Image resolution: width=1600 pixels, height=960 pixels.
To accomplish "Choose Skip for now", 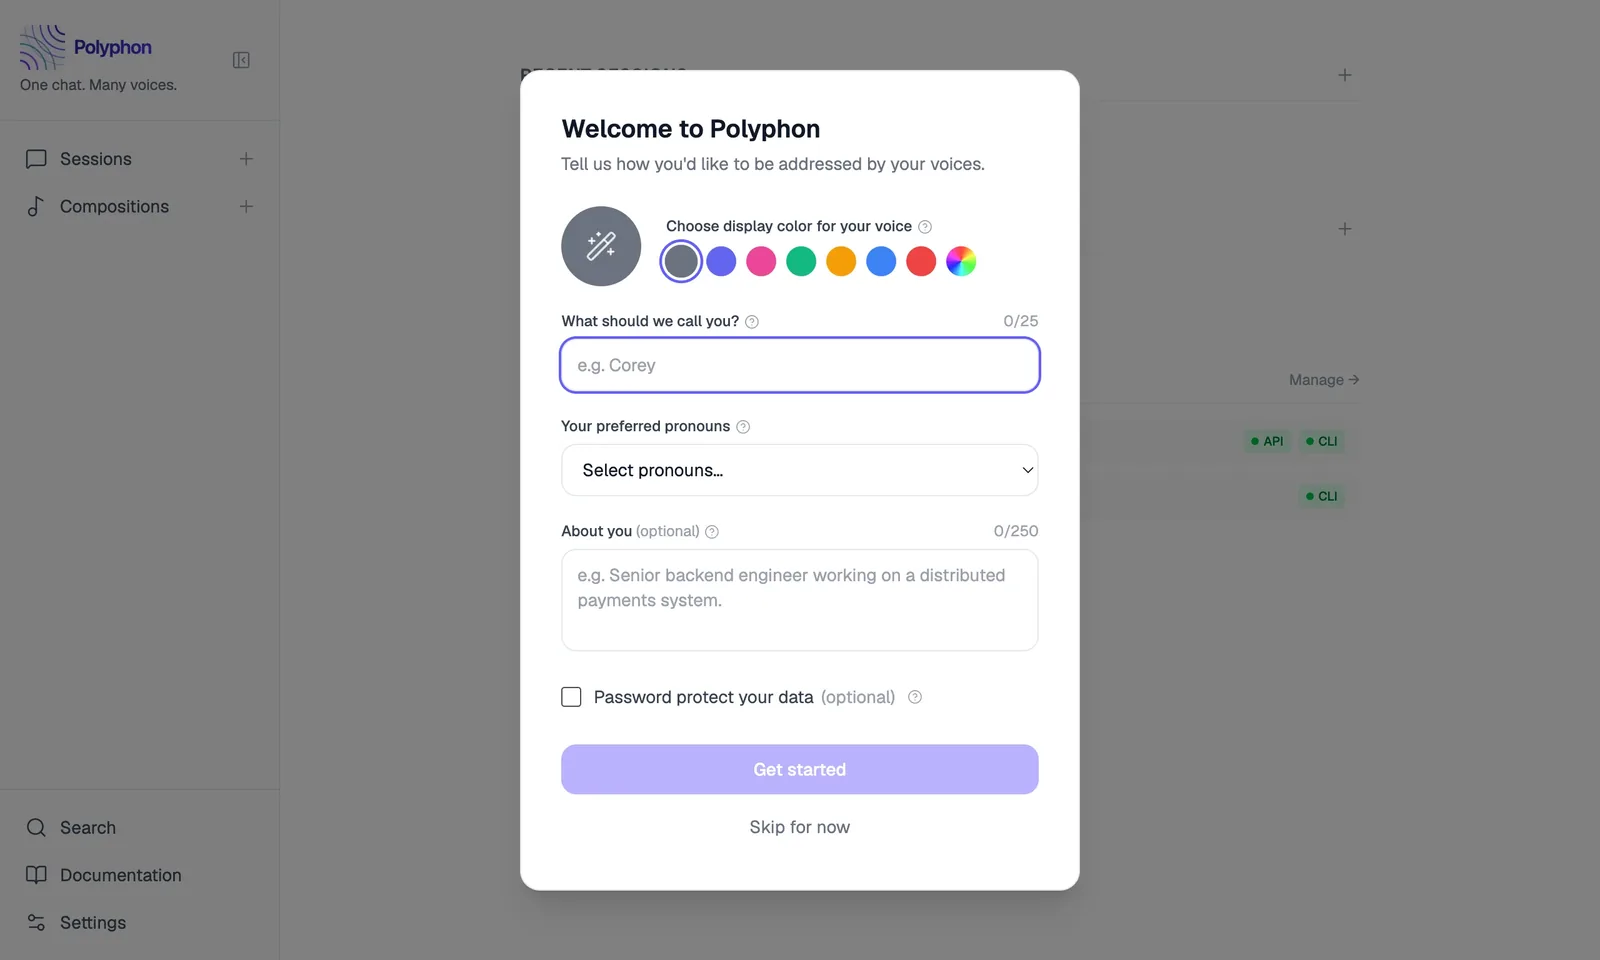I will coord(799,826).
